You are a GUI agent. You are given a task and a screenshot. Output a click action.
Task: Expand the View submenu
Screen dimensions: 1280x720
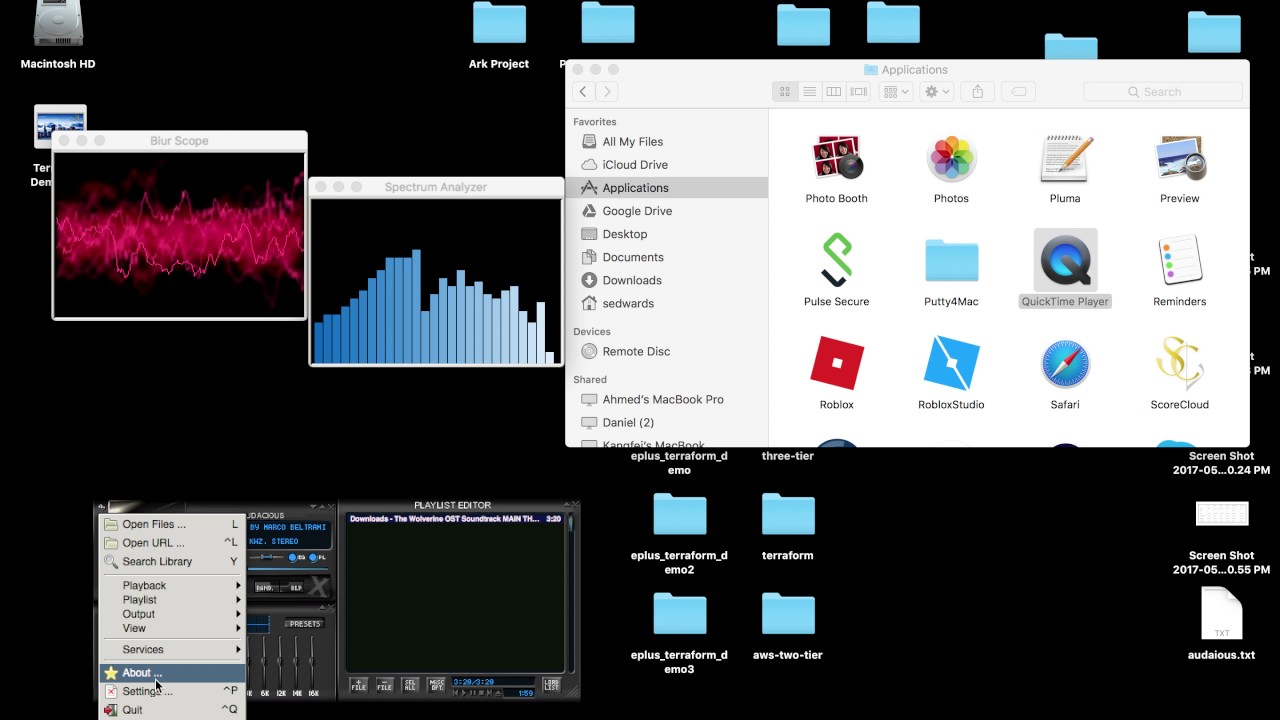(x=172, y=628)
